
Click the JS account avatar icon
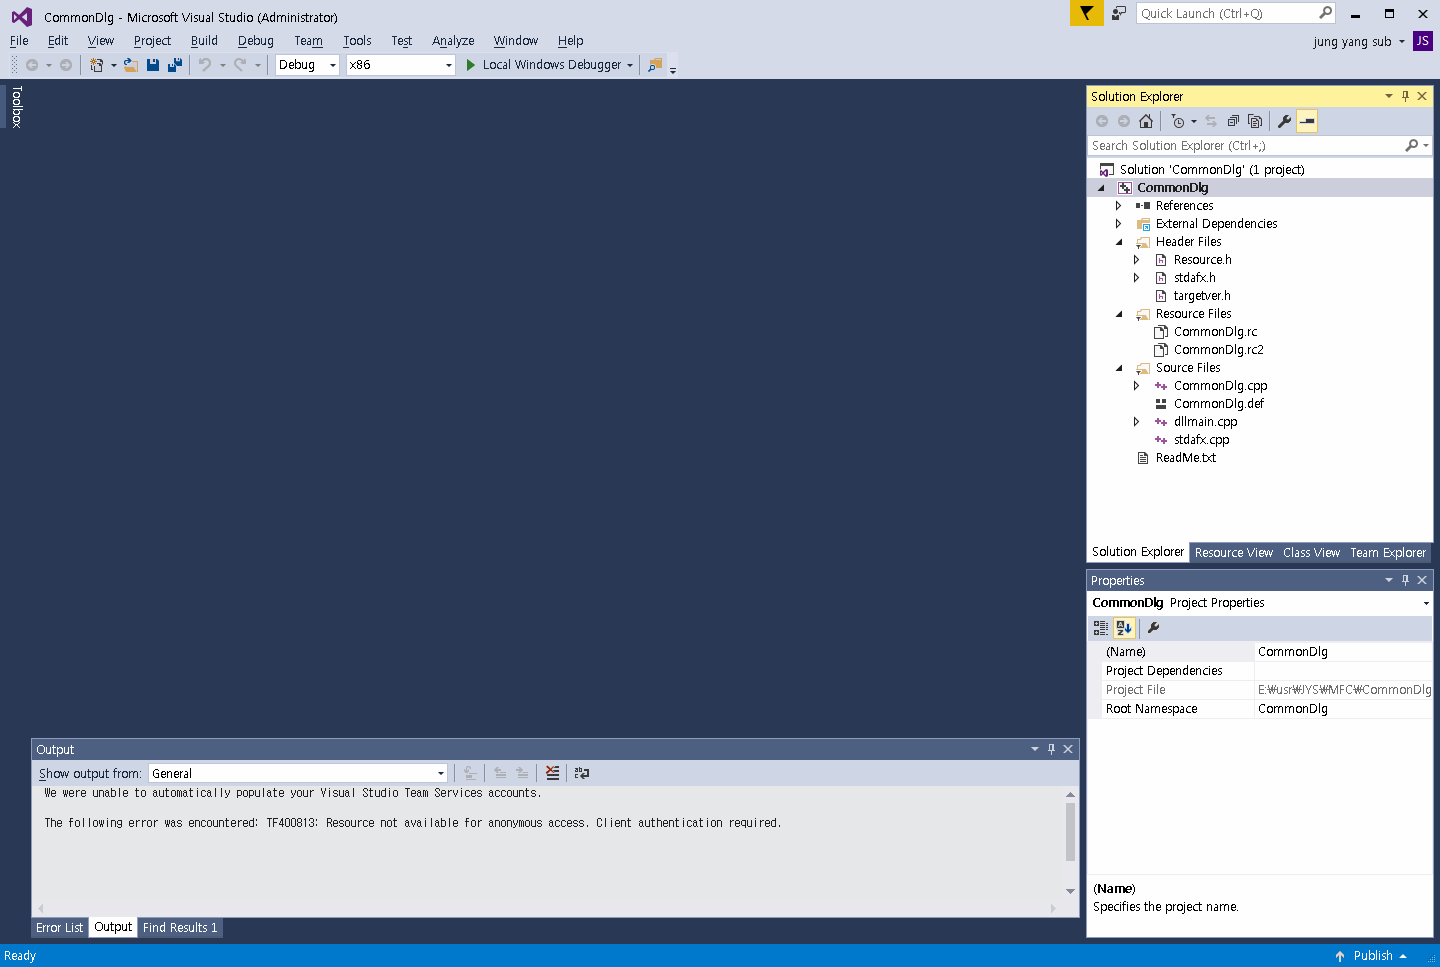coord(1423,41)
